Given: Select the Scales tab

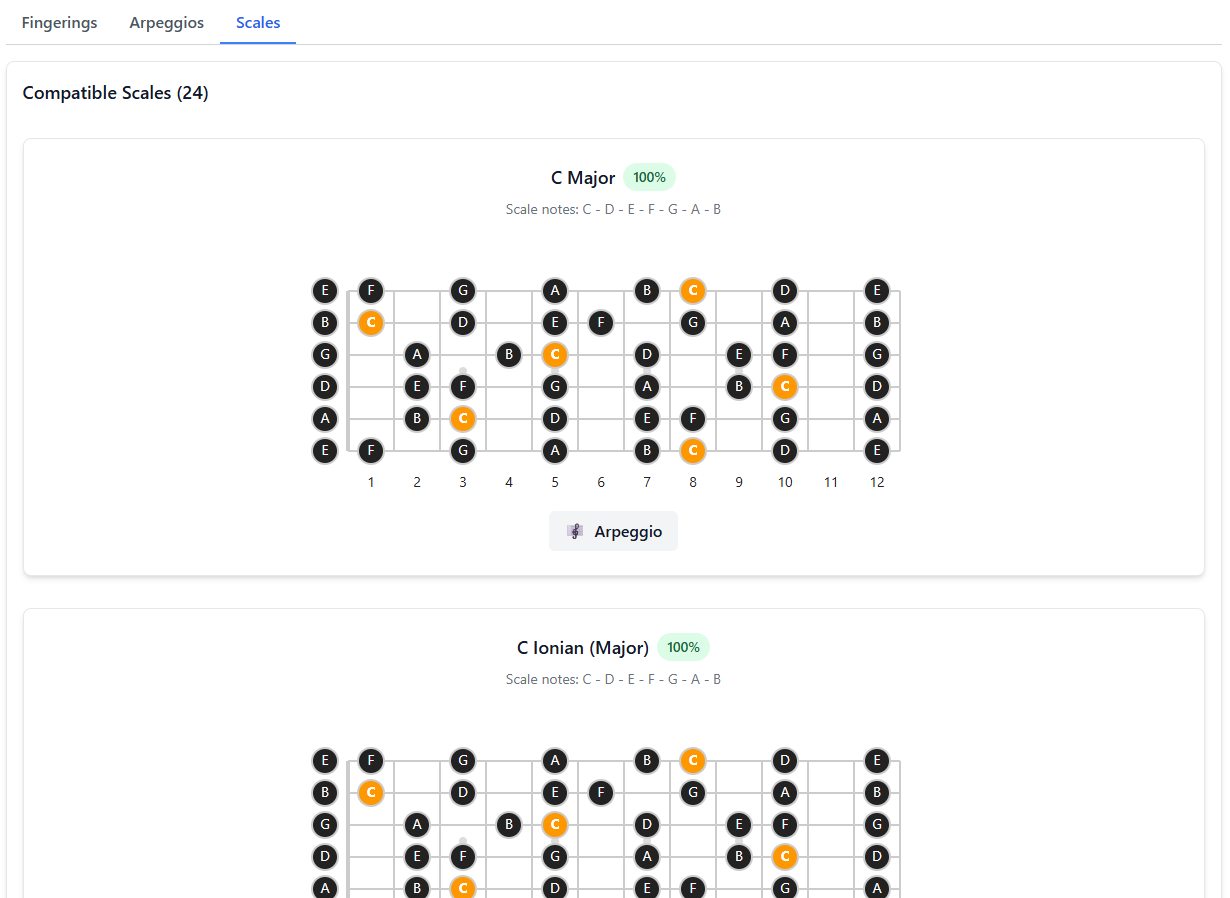Looking at the screenshot, I should (258, 23).
